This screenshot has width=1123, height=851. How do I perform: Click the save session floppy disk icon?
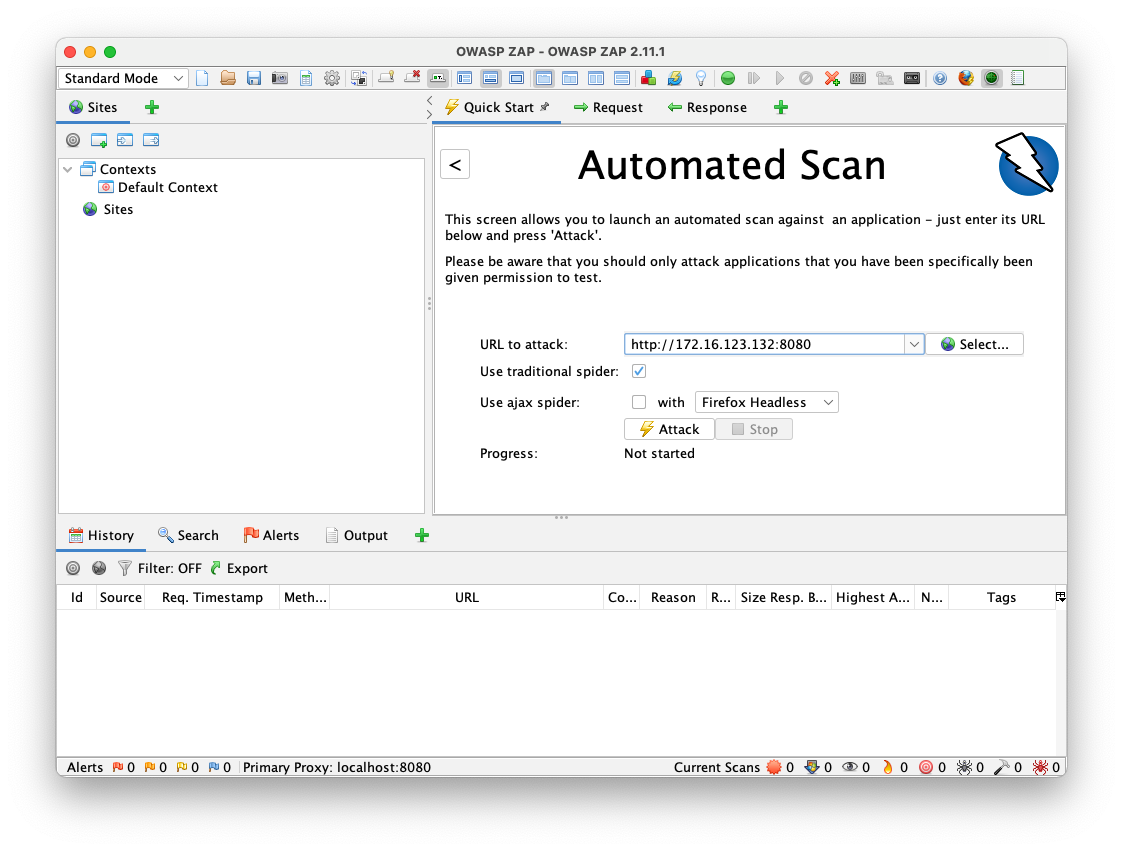point(254,78)
